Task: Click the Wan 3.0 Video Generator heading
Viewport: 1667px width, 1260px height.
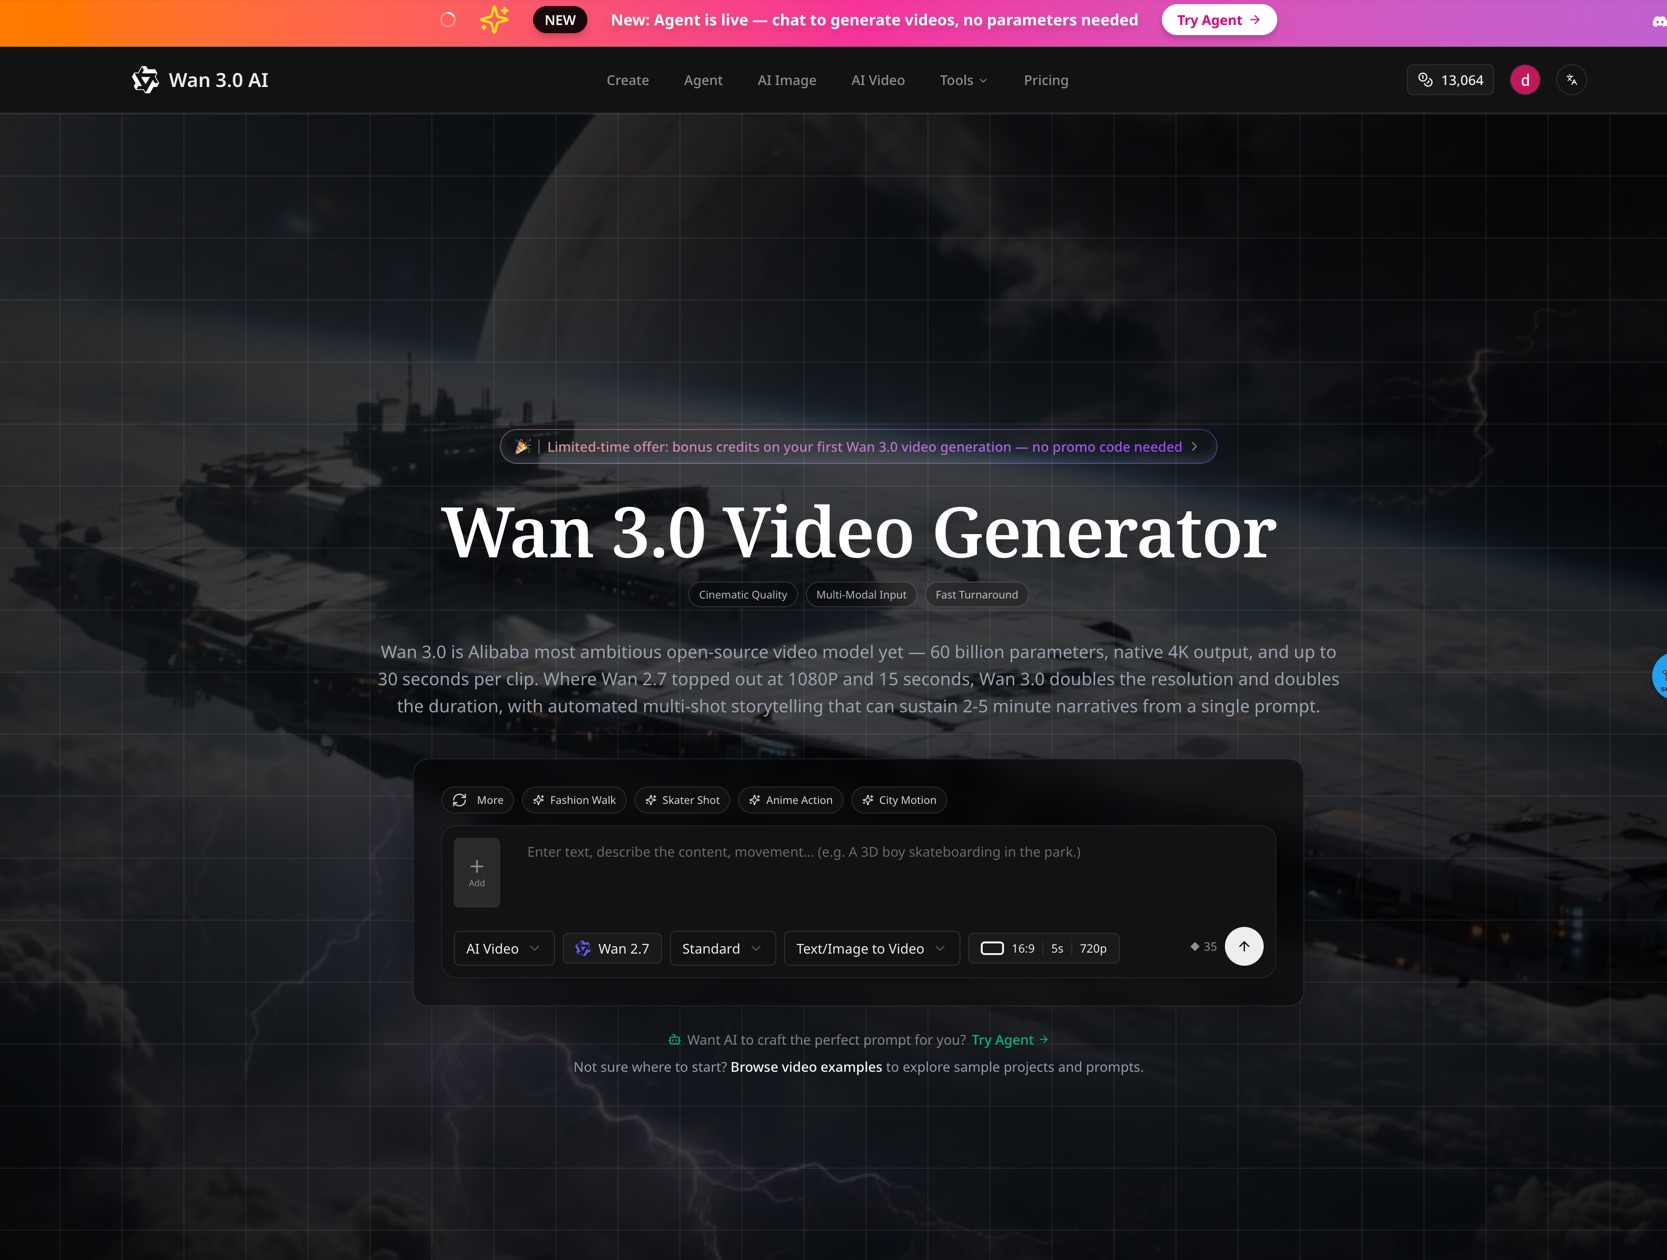Action: 859,531
